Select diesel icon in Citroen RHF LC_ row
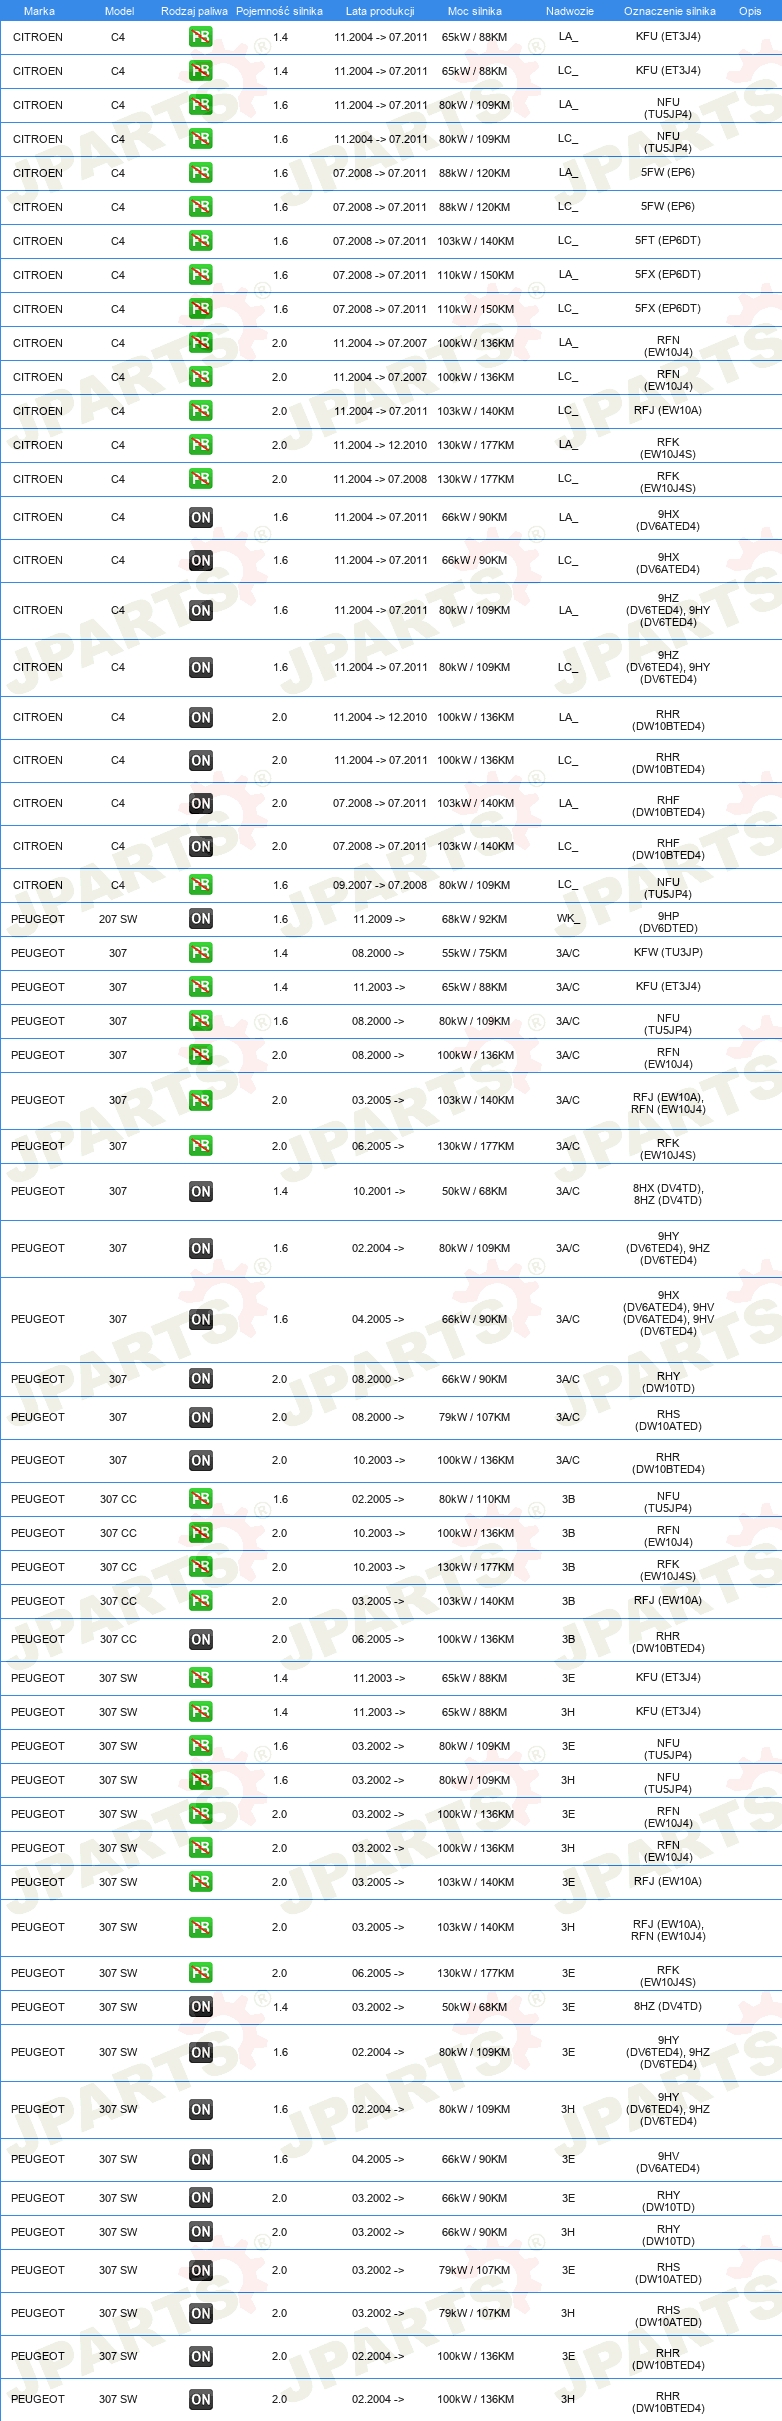The height and width of the screenshot is (2421, 782). (x=200, y=846)
